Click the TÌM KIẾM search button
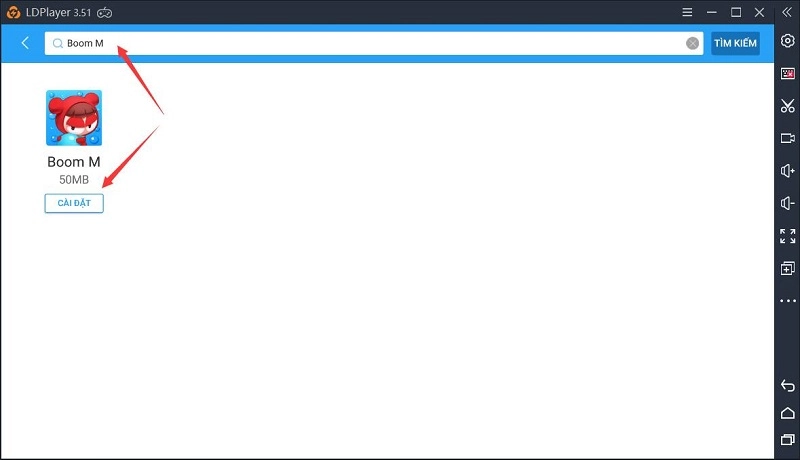800x460 pixels. (735, 43)
